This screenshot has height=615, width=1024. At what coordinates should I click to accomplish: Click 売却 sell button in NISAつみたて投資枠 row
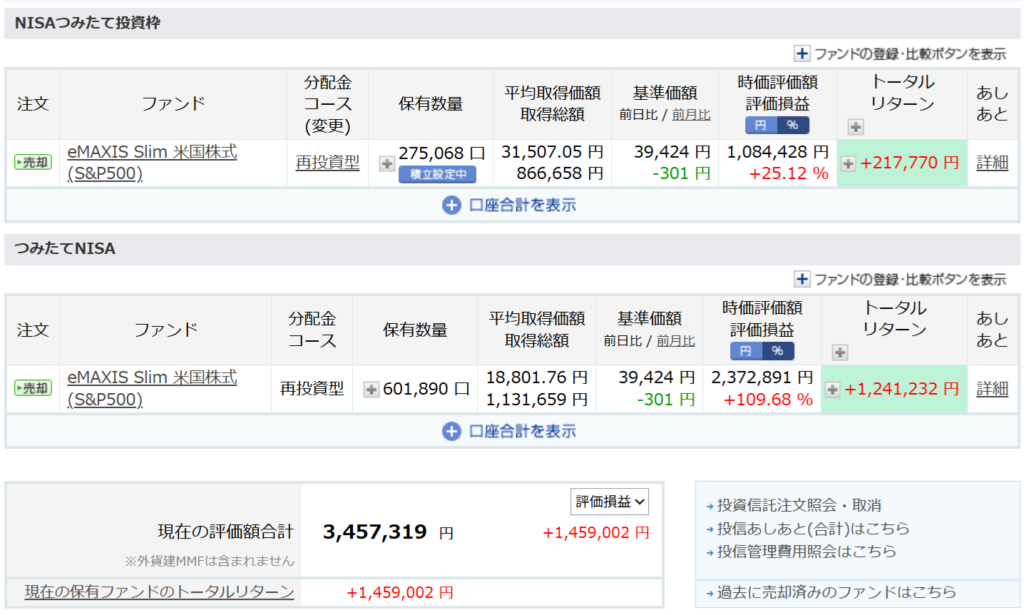pyautogui.click(x=32, y=163)
